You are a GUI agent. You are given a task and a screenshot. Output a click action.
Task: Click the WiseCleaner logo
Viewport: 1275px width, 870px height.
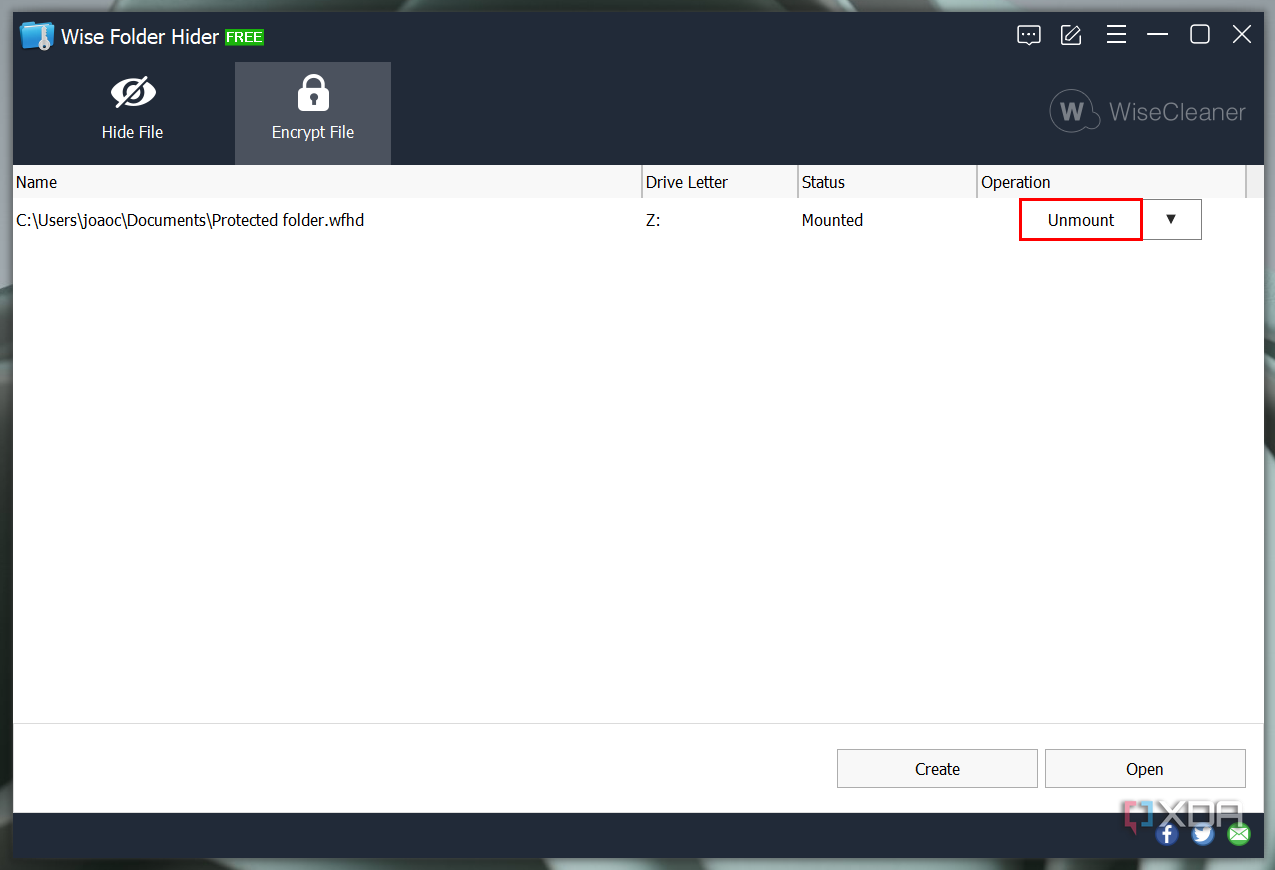(1146, 111)
